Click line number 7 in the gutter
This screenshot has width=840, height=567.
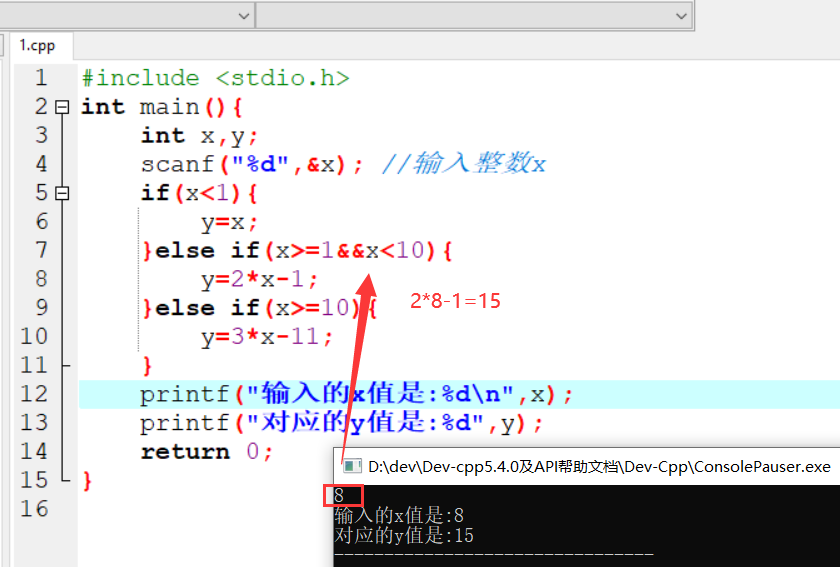(41, 250)
